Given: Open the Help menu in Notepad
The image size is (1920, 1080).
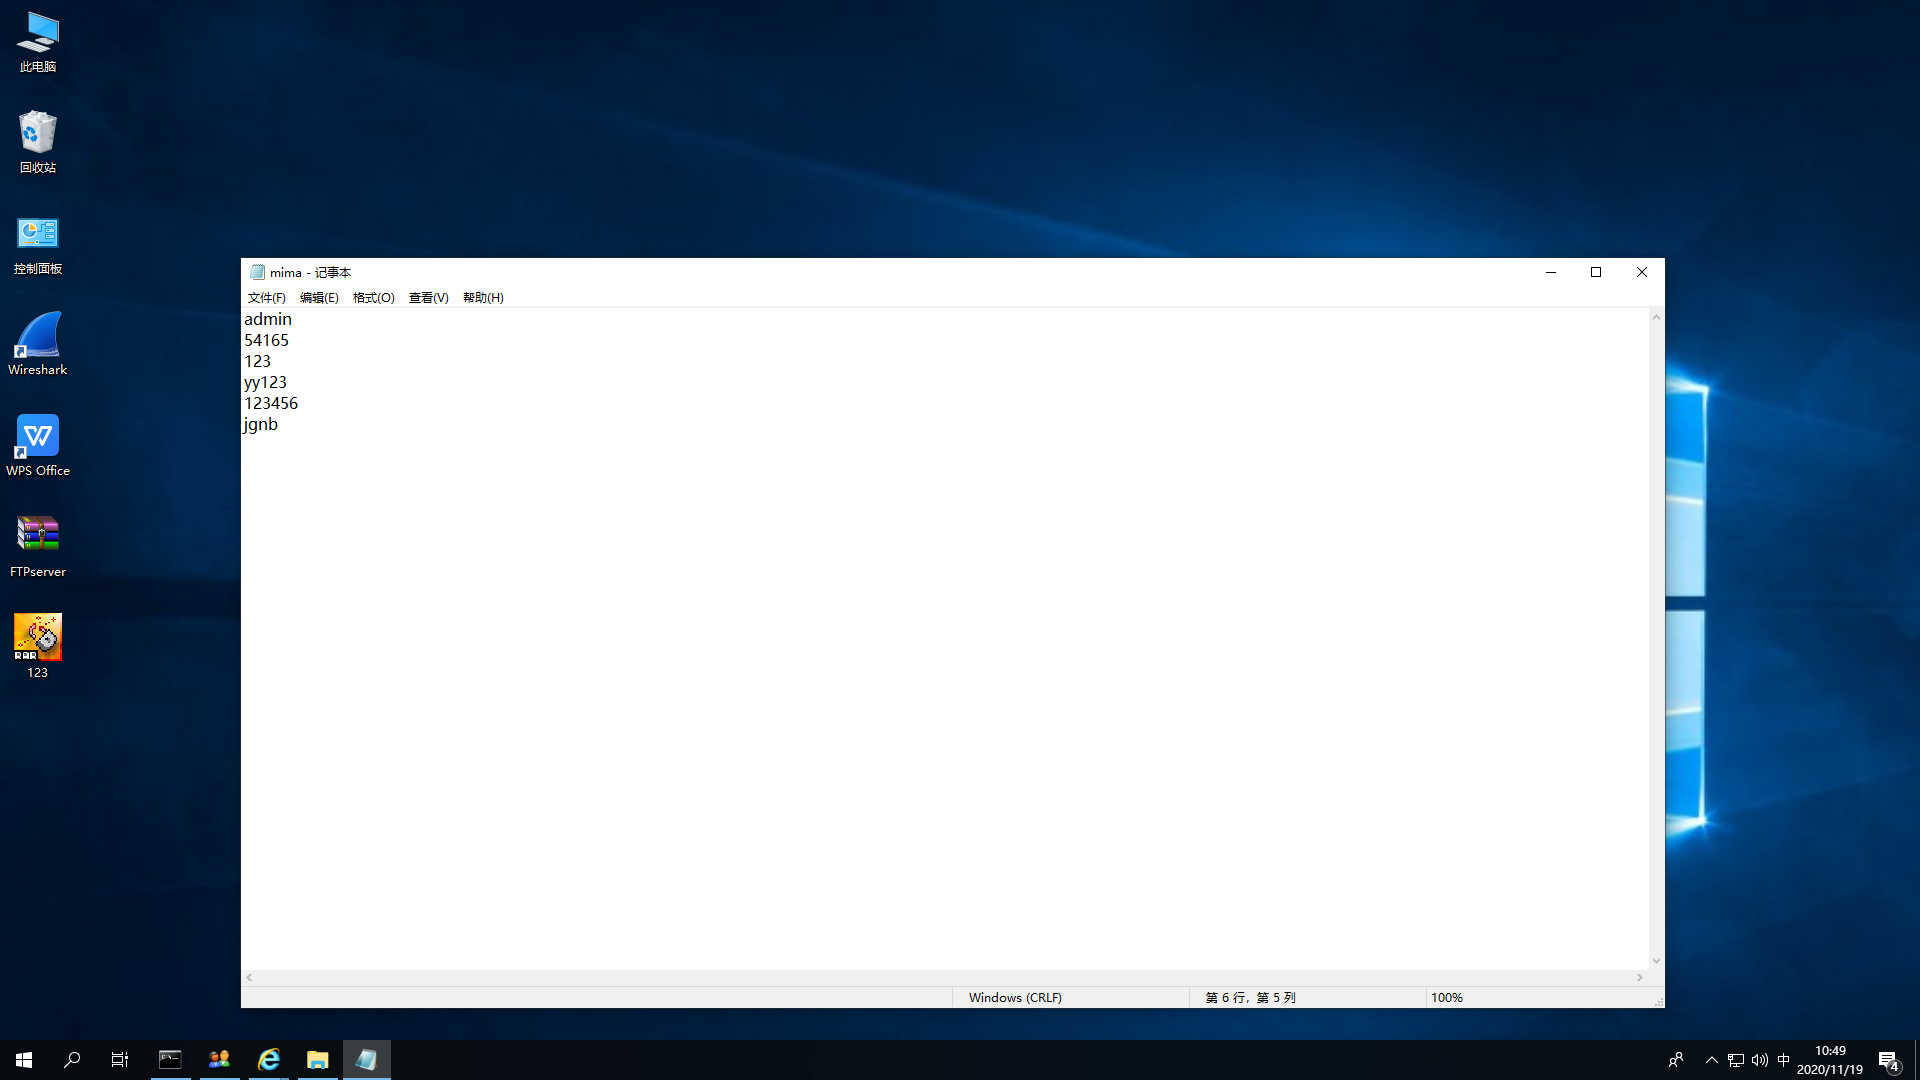Looking at the screenshot, I should 483,298.
